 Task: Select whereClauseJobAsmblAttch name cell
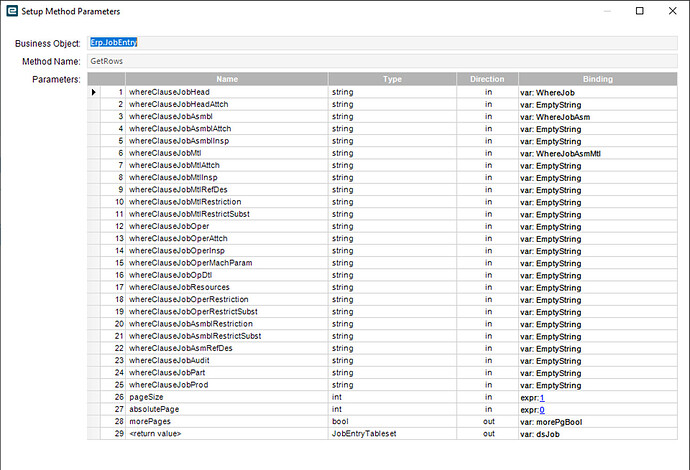pos(227,129)
